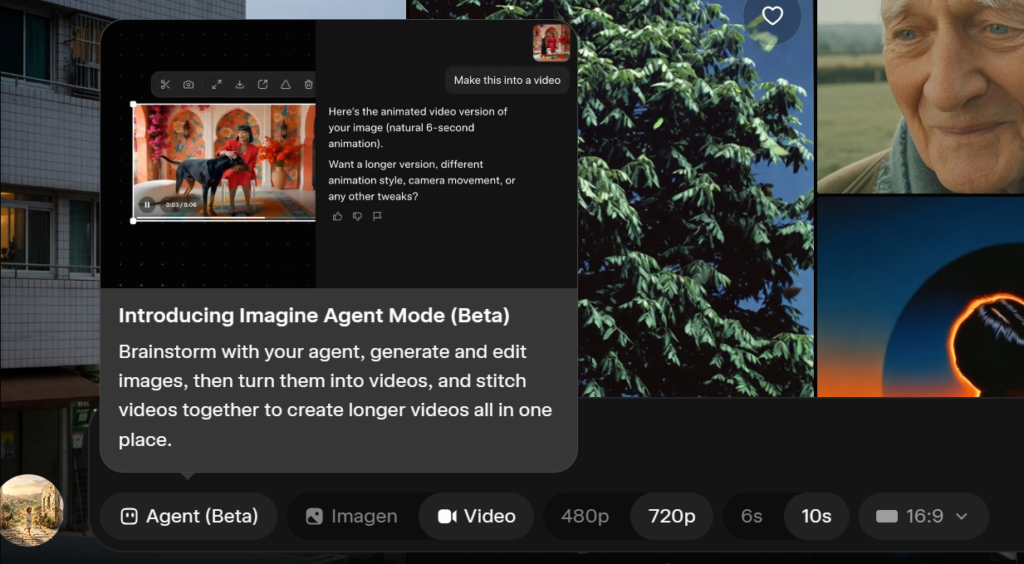Viewport: 1024px width, 564px height.
Task: Click the scissors trim icon in preview toolbar
Action: point(165,84)
